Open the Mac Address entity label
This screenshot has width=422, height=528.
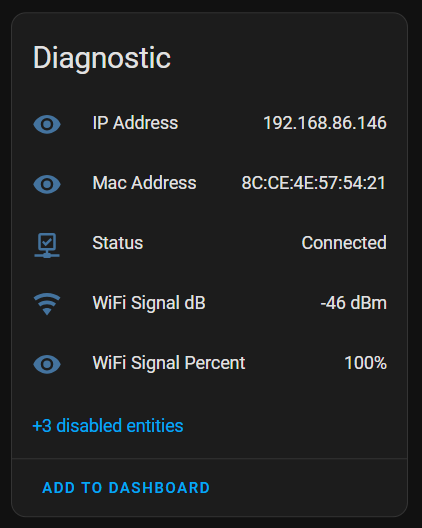[144, 183]
